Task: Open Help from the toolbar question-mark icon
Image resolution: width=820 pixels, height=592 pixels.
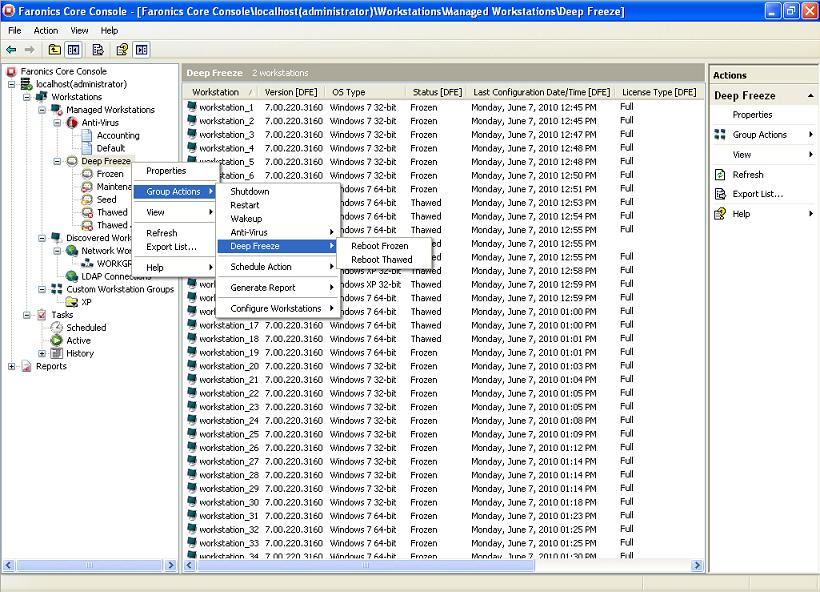Action: (122, 50)
